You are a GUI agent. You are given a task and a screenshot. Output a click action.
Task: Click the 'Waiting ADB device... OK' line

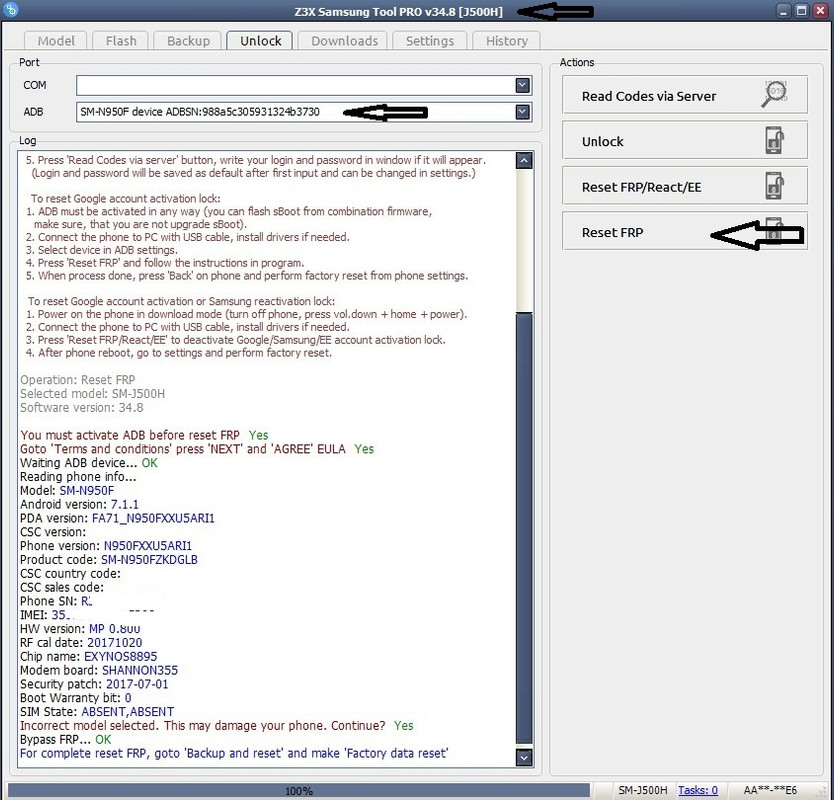[89, 463]
